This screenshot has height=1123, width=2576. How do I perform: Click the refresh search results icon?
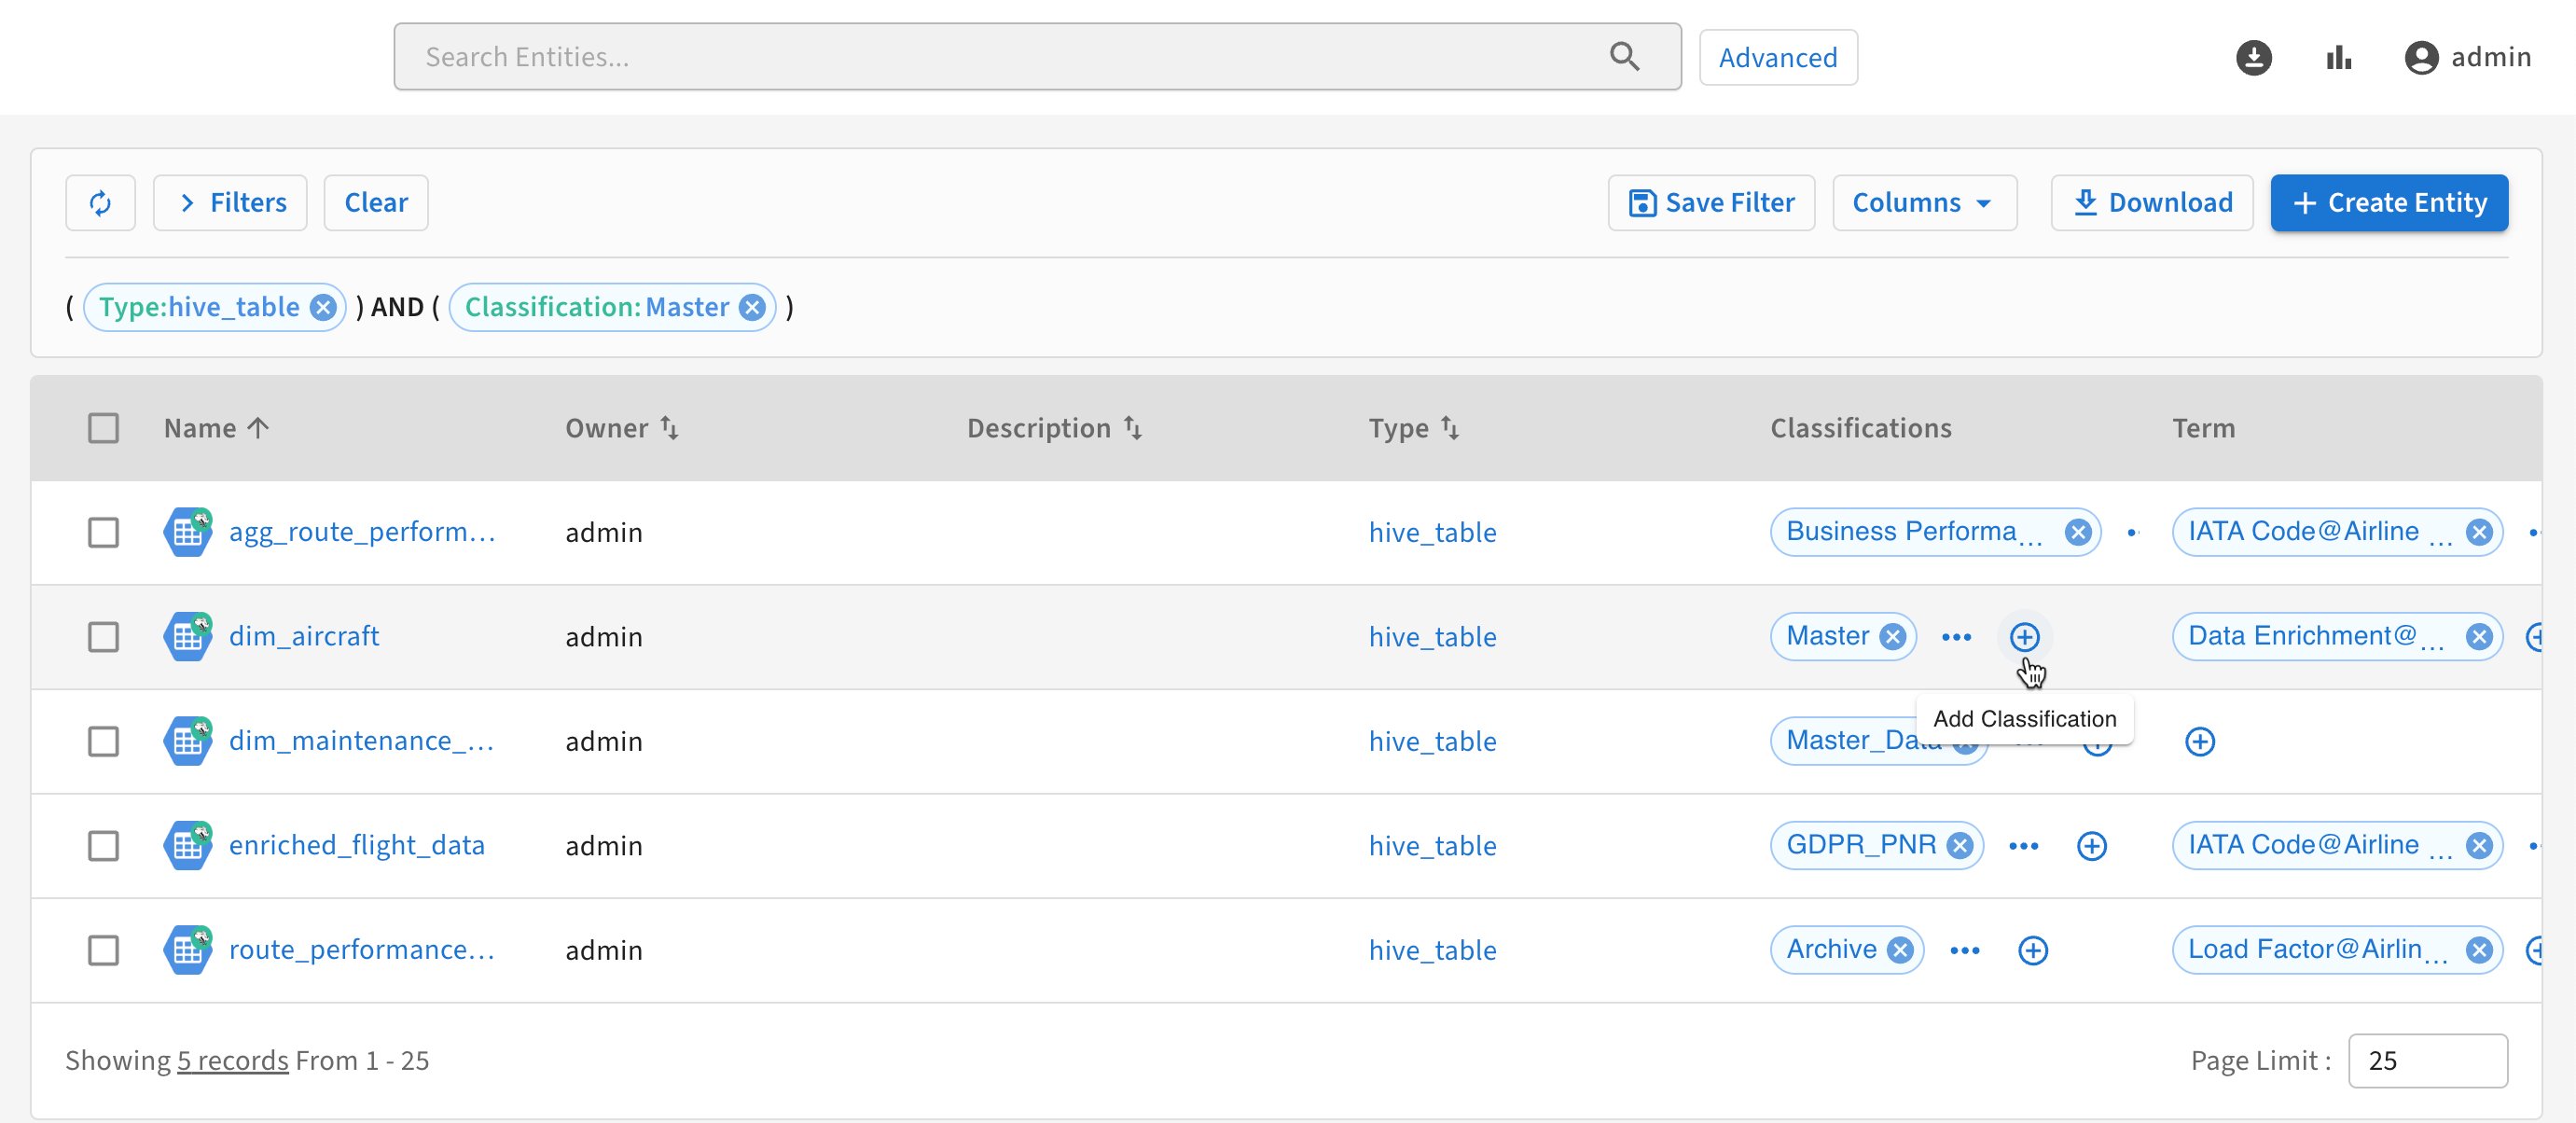pos(100,203)
